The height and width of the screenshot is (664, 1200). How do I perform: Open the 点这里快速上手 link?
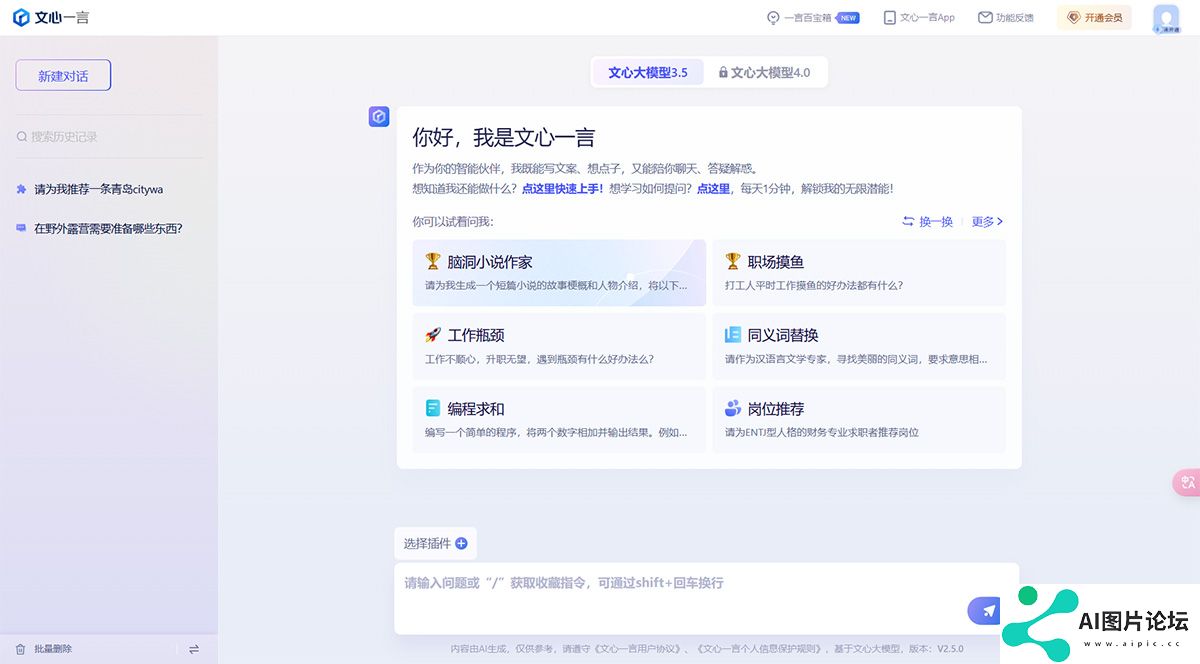[562, 188]
